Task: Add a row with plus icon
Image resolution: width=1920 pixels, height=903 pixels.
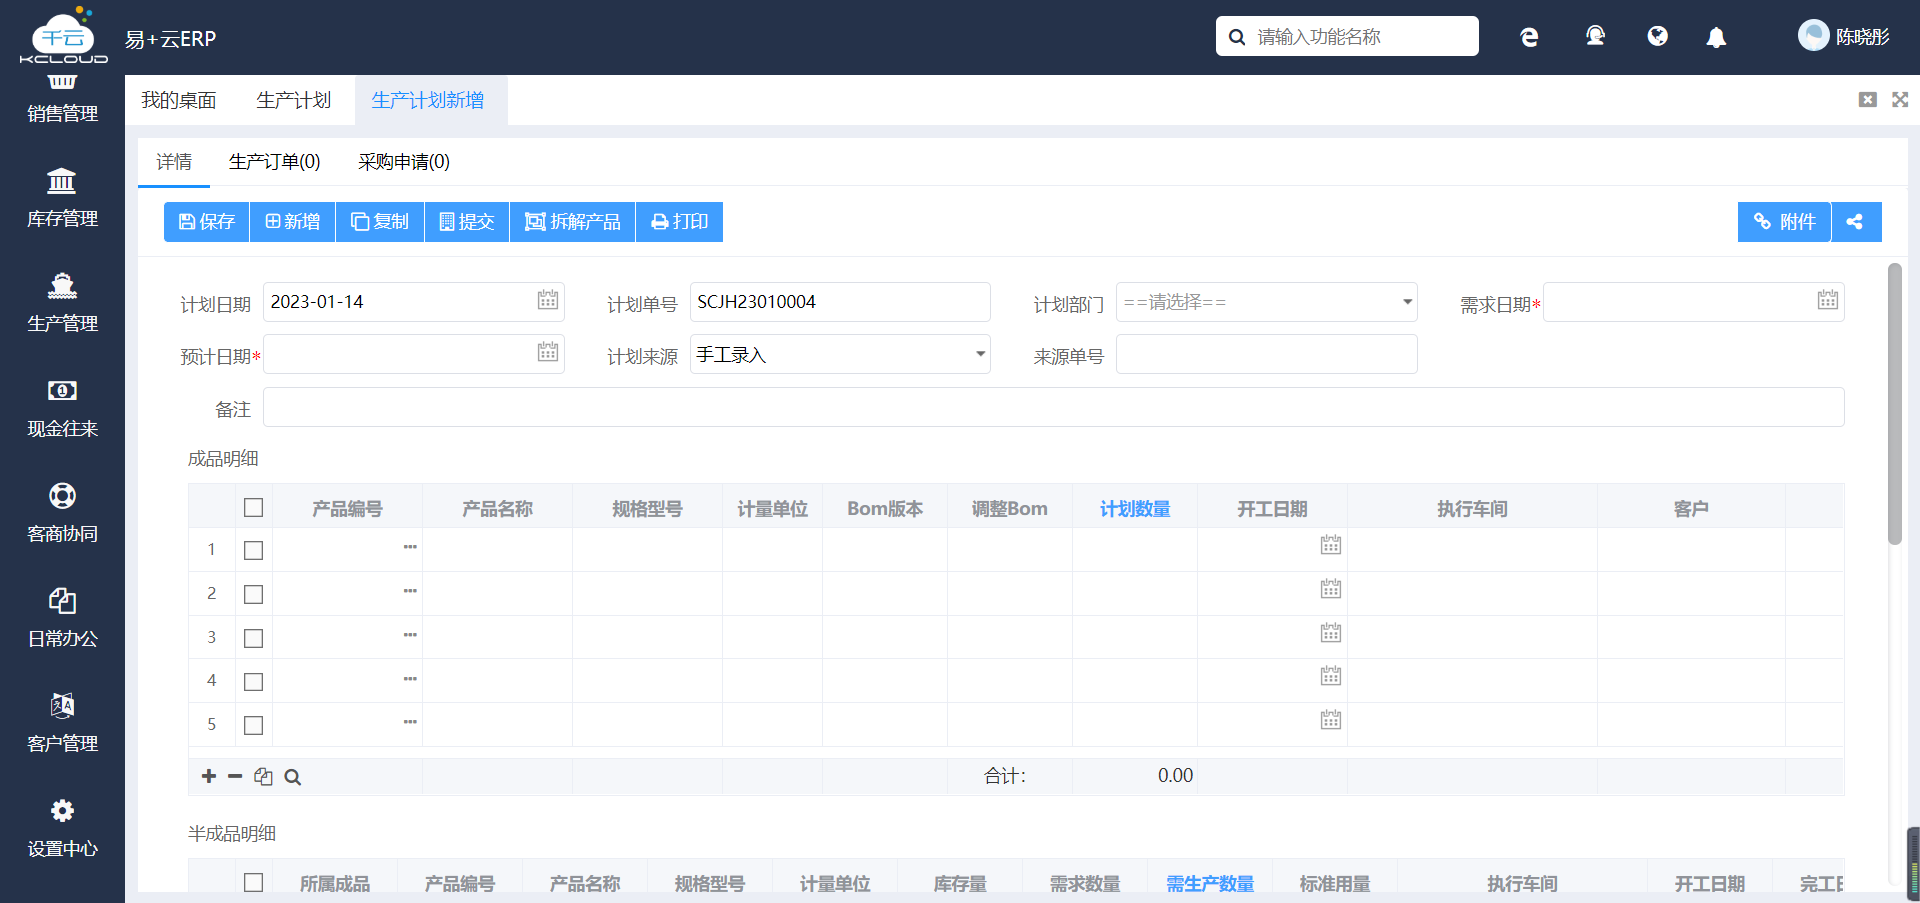Action: pos(209,776)
